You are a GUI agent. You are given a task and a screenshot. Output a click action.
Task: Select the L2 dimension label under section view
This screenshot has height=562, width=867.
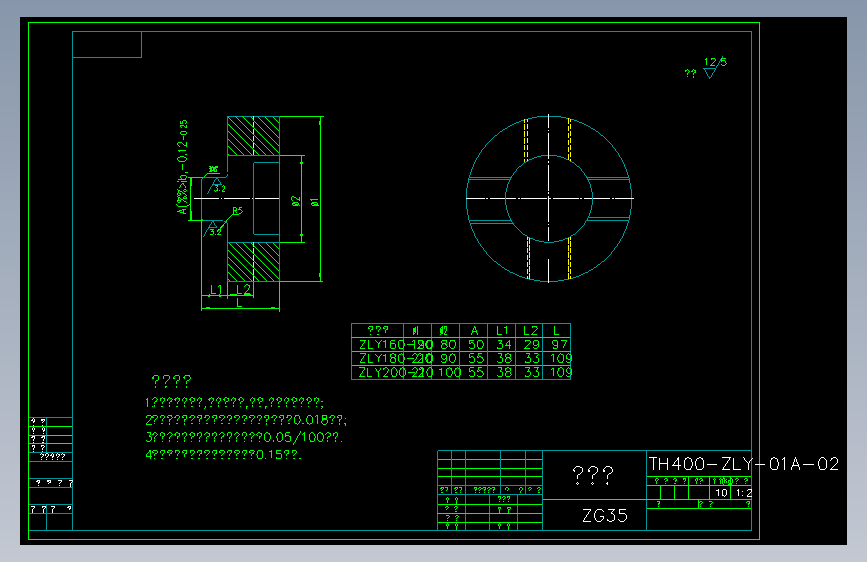click(243, 289)
